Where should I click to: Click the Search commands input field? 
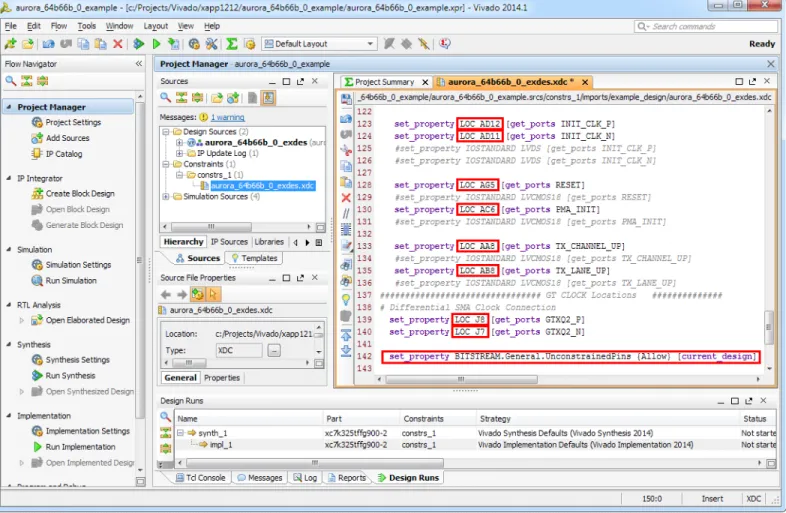click(706, 27)
